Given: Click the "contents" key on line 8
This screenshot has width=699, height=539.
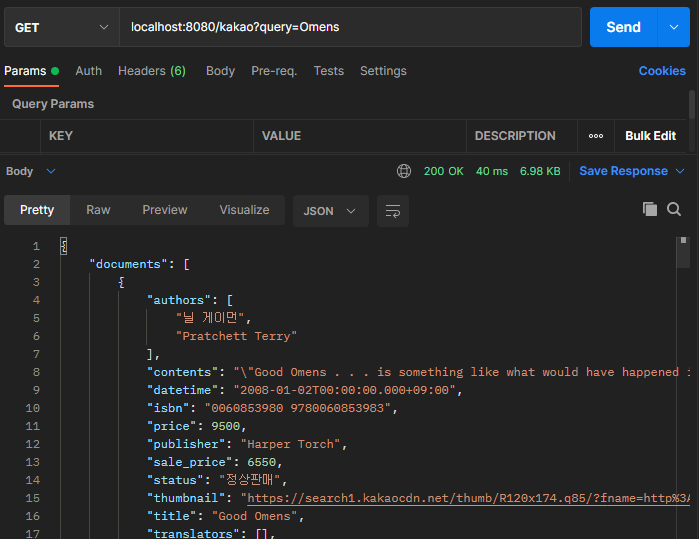Looking at the screenshot, I should [182, 372].
